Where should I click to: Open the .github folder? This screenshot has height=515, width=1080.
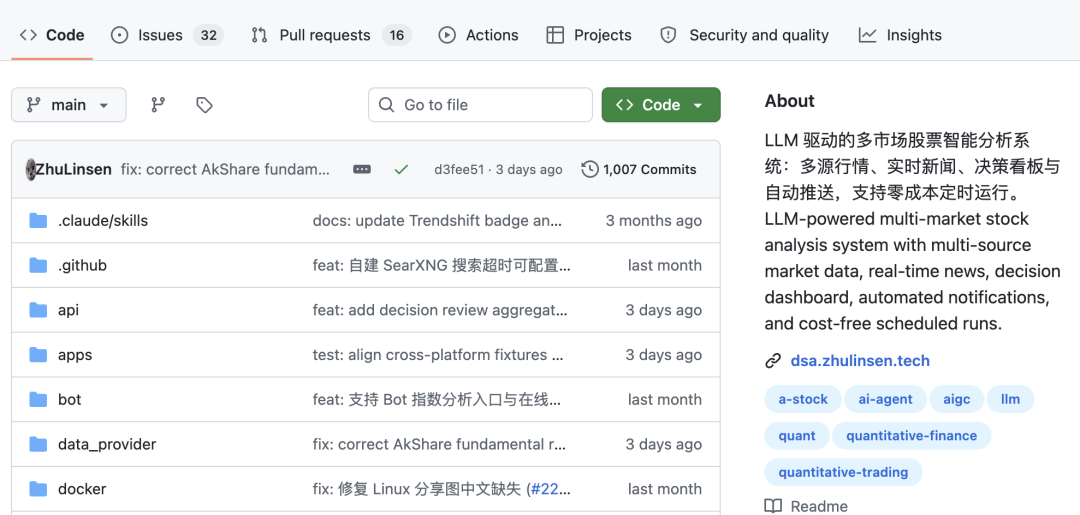pyautogui.click(x=82, y=265)
